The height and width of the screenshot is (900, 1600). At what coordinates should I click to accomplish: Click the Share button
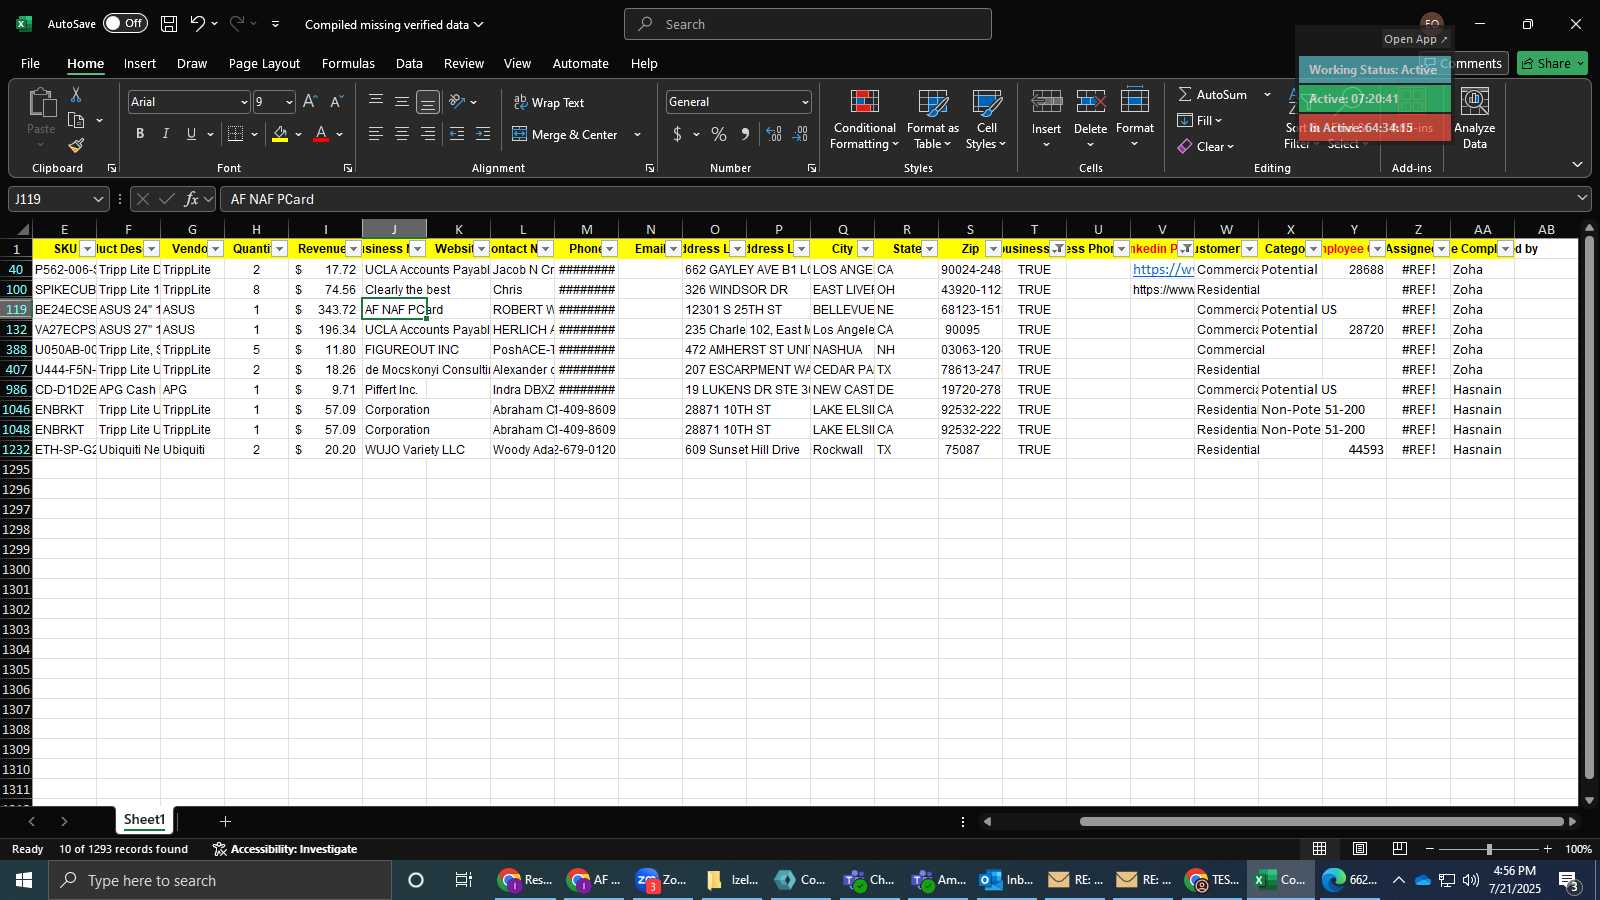1552,63
